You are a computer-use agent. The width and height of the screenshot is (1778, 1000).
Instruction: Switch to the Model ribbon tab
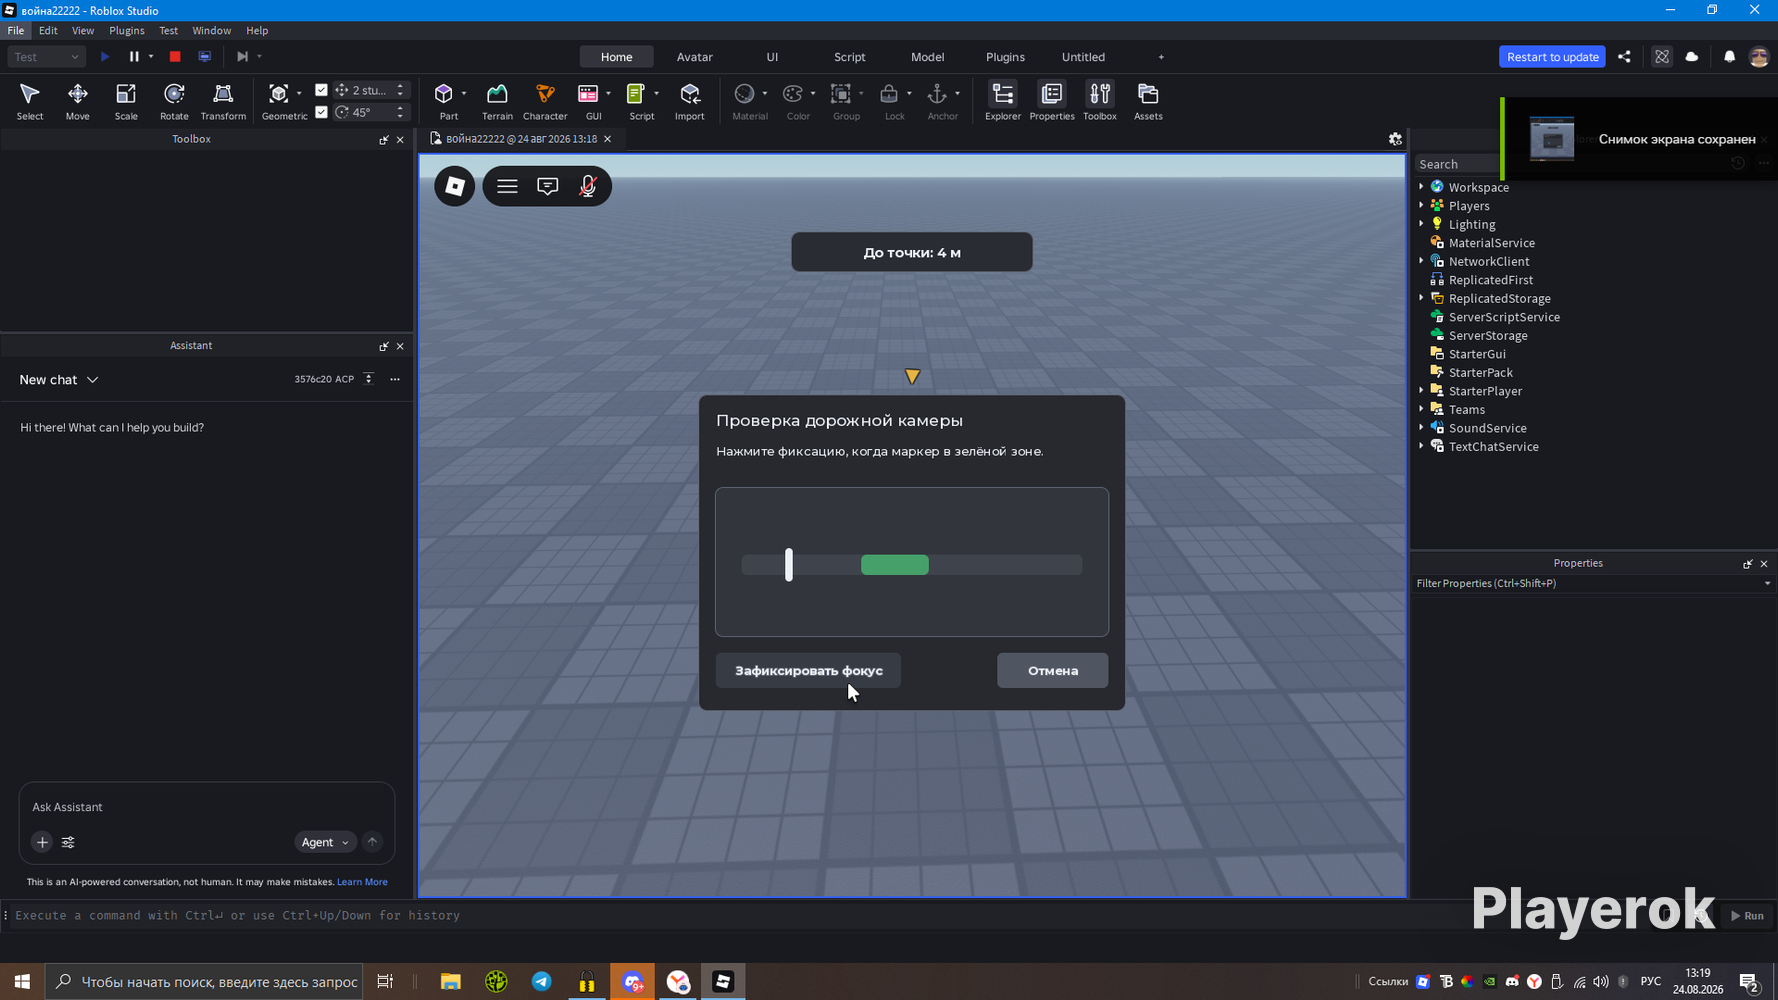click(x=928, y=57)
